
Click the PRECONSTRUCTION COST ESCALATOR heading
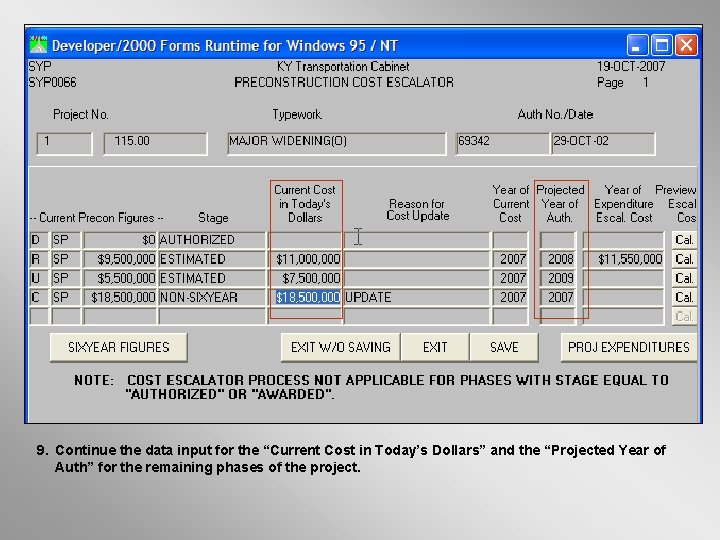[x=343, y=83]
